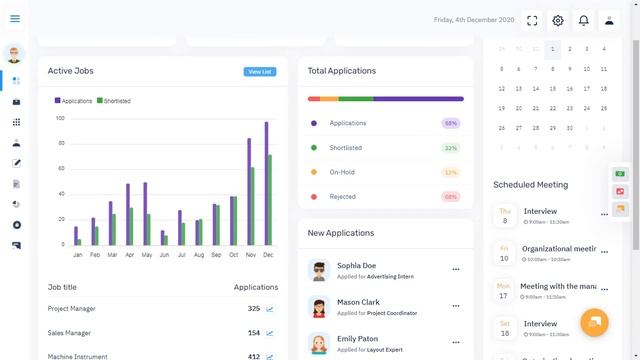This screenshot has height=360, width=640.
Task: Open options for Meeting with the manager
Action: pos(604,289)
